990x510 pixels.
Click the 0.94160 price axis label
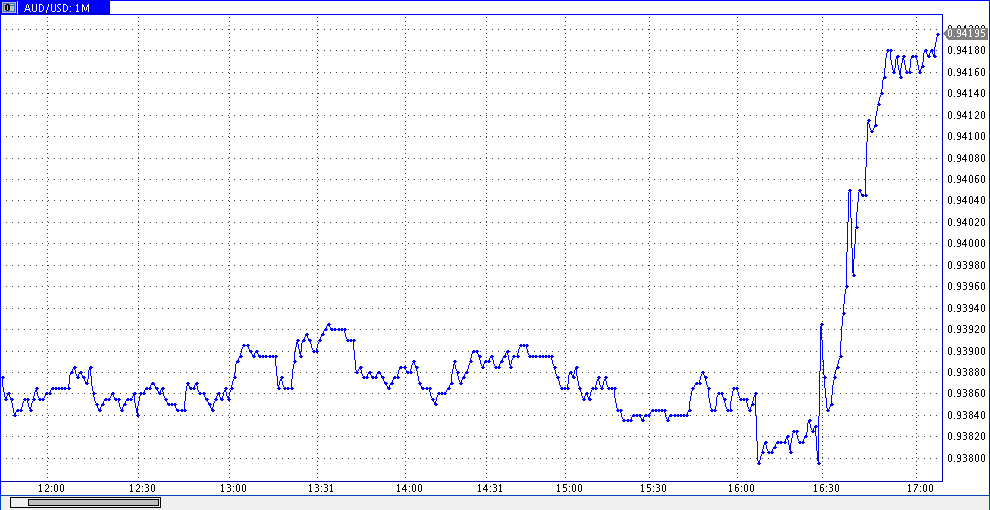[967, 72]
